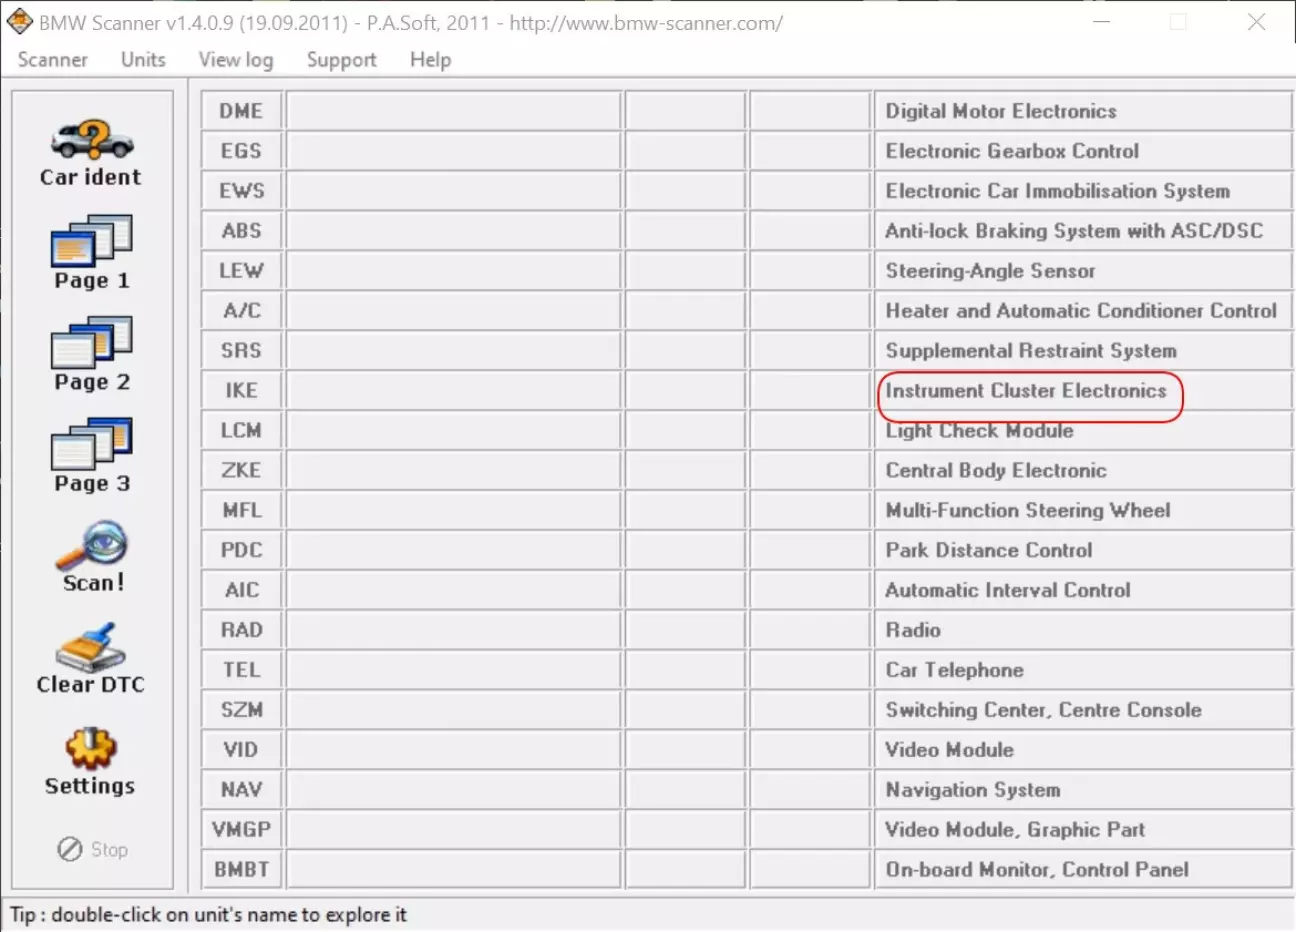Open Settings gear icon
The width and height of the screenshot is (1296, 932).
pos(91,749)
